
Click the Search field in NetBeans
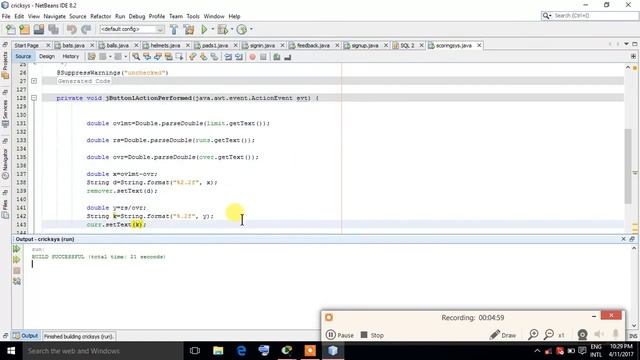[589, 16]
